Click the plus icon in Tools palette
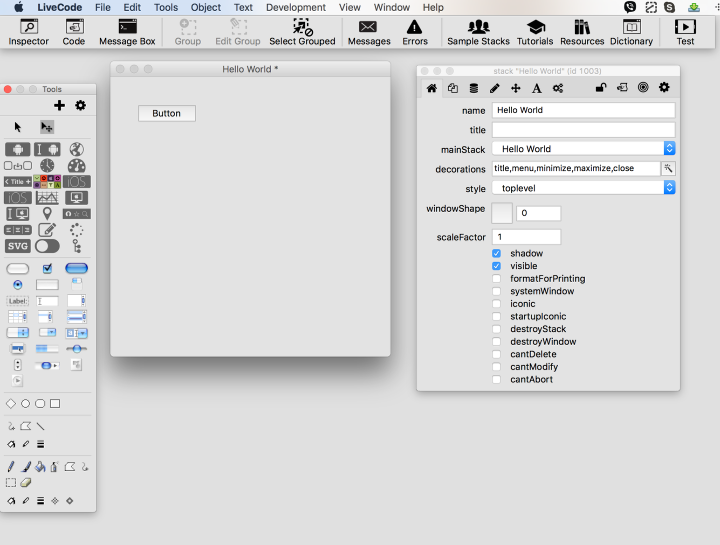The image size is (720, 545). tap(59, 106)
